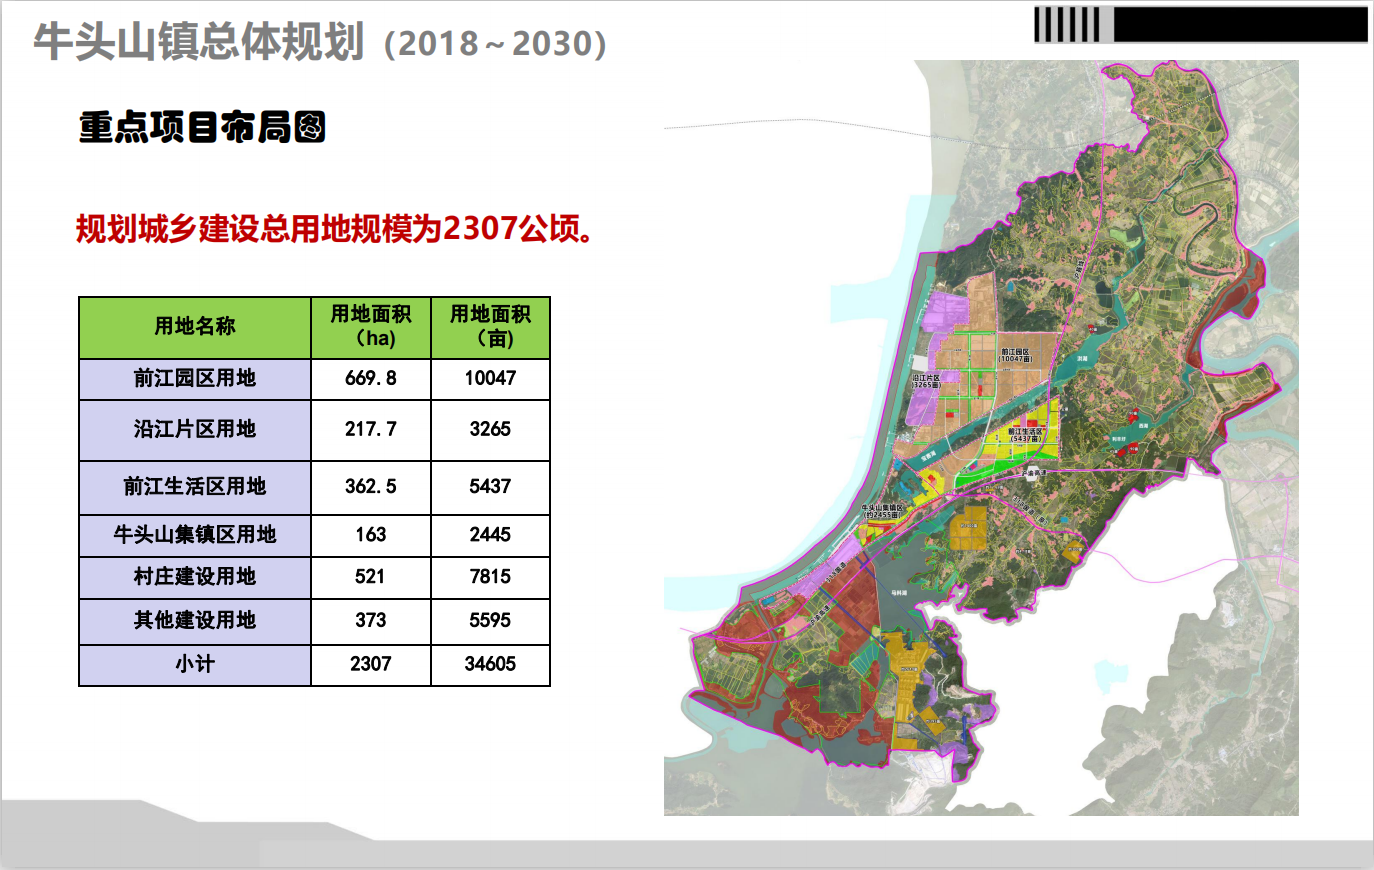The image size is (1374, 870).
Task: Click the 前江生活区用地 table row label
Action: (x=195, y=487)
